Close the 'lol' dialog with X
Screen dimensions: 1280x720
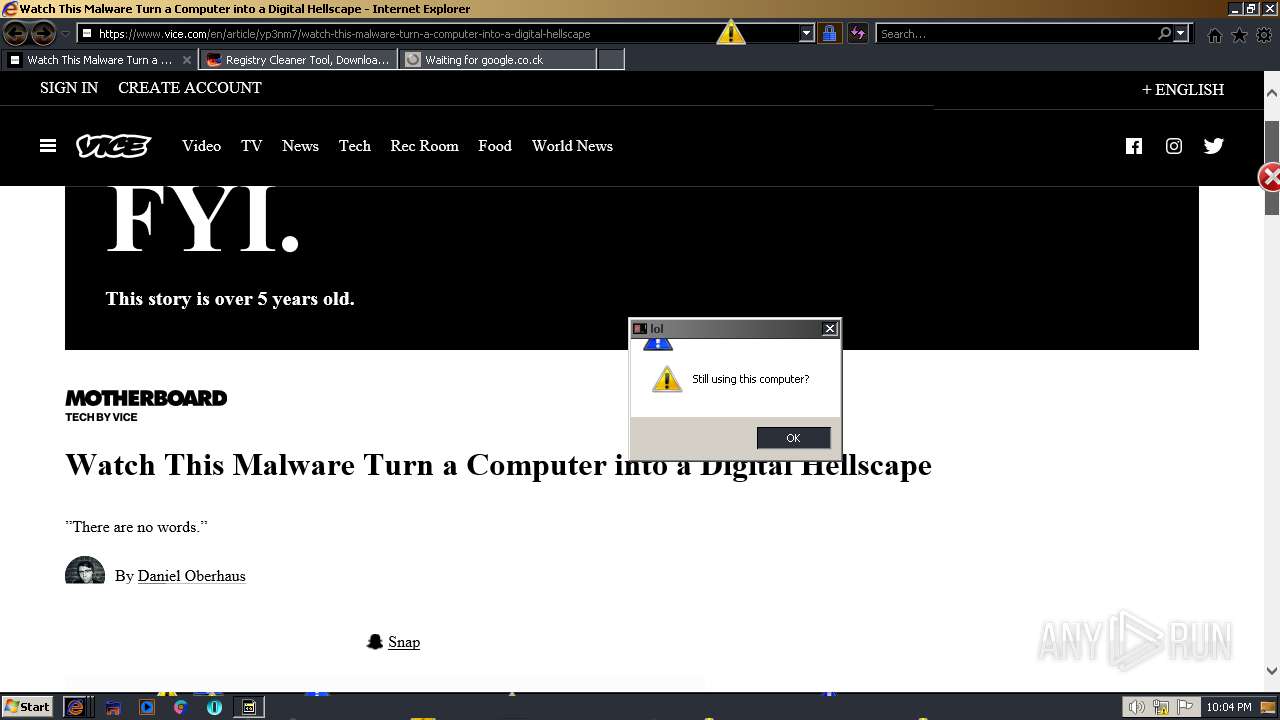tap(829, 329)
